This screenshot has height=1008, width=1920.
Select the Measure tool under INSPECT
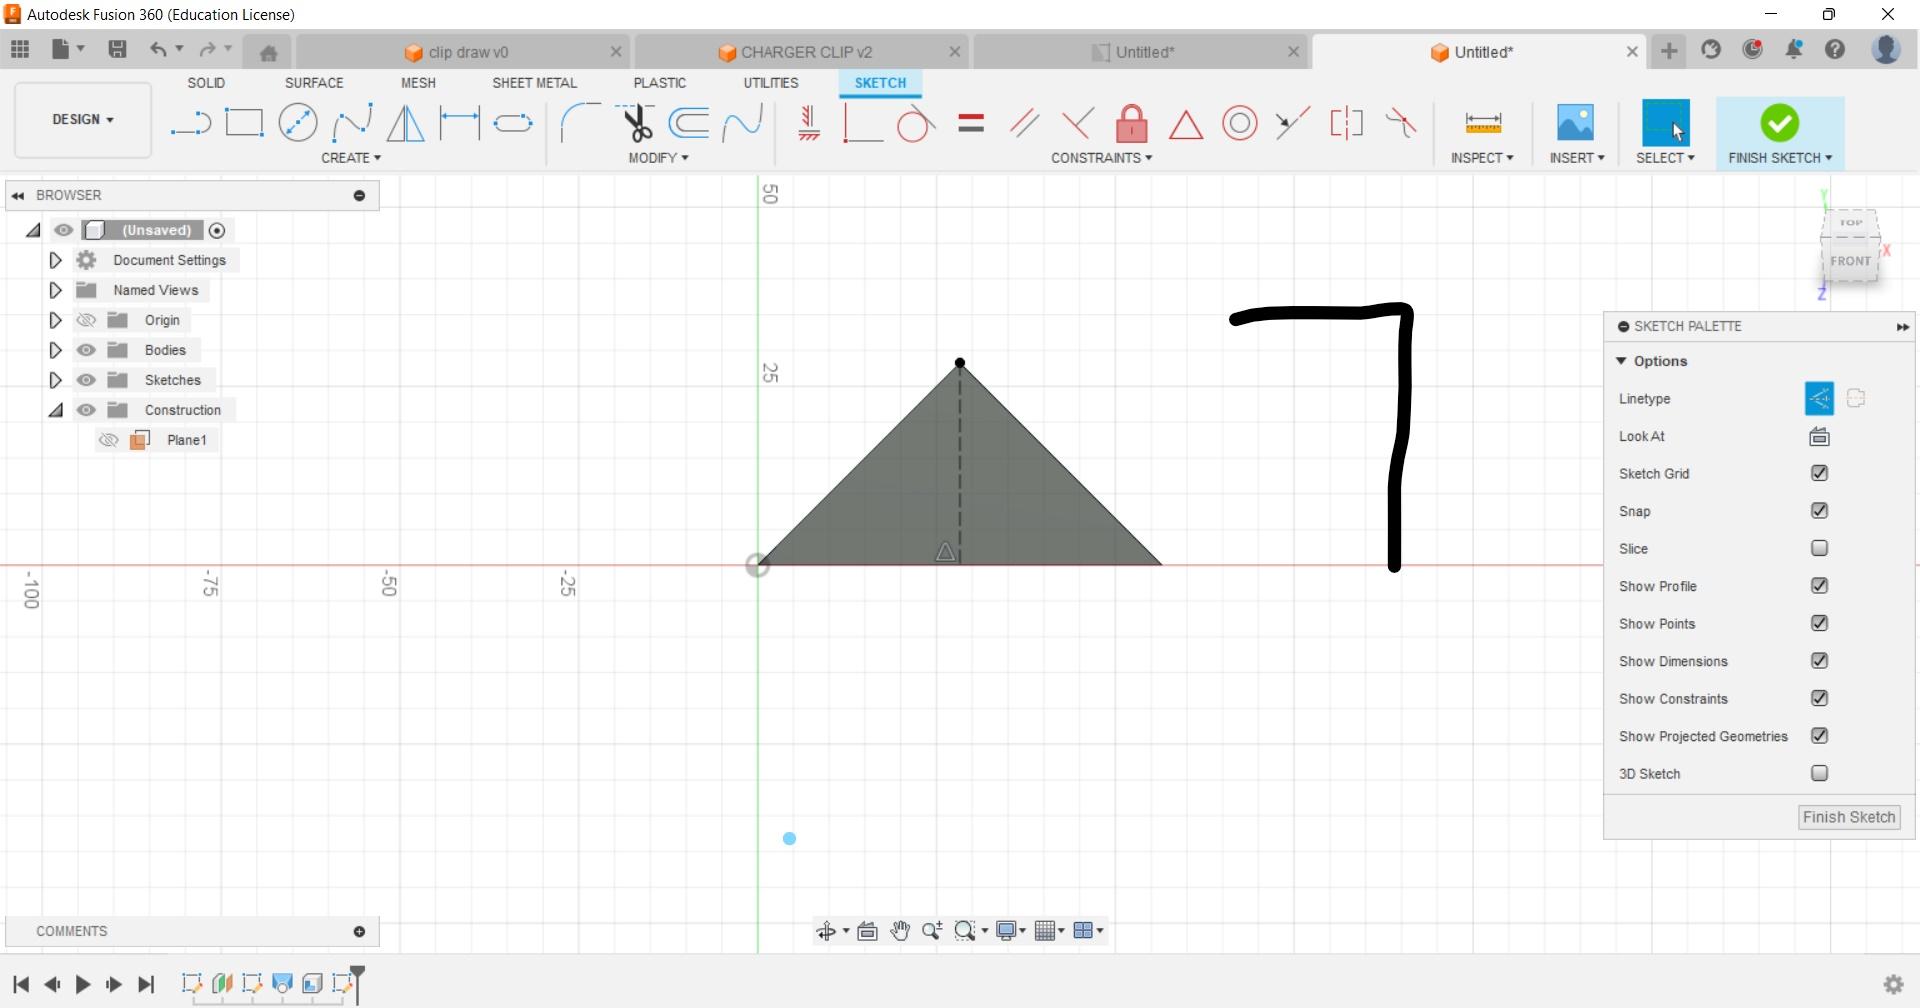[1483, 122]
